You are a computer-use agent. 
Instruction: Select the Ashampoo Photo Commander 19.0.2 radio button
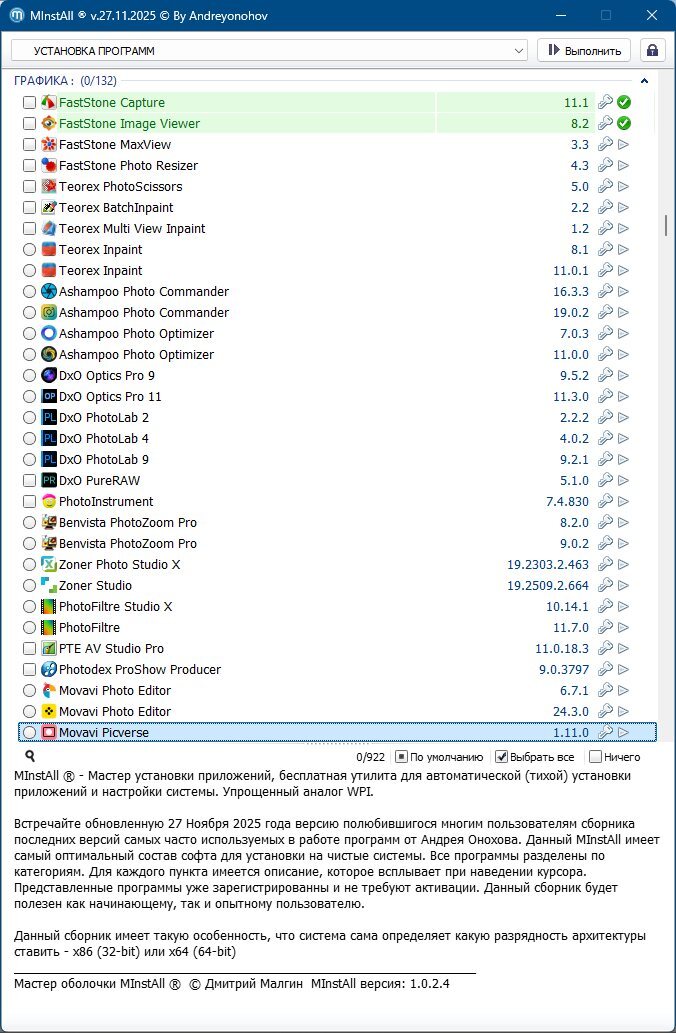tap(30, 313)
